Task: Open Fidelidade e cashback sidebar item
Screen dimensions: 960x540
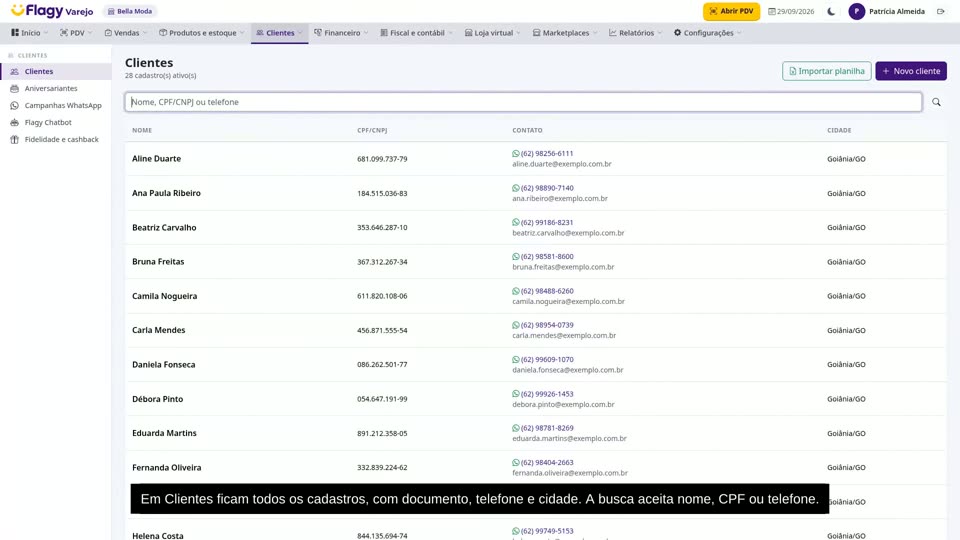Action: 61,140
